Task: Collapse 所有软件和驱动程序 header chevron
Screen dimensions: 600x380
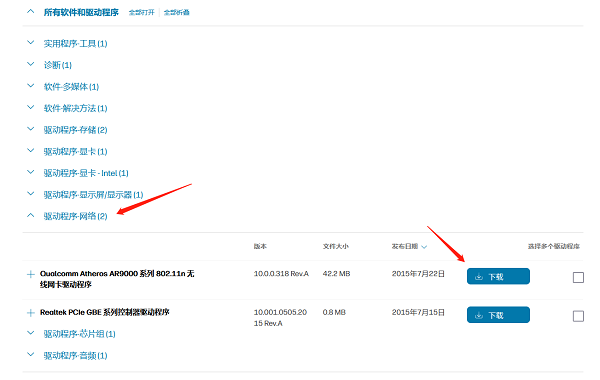Action: 31,12
